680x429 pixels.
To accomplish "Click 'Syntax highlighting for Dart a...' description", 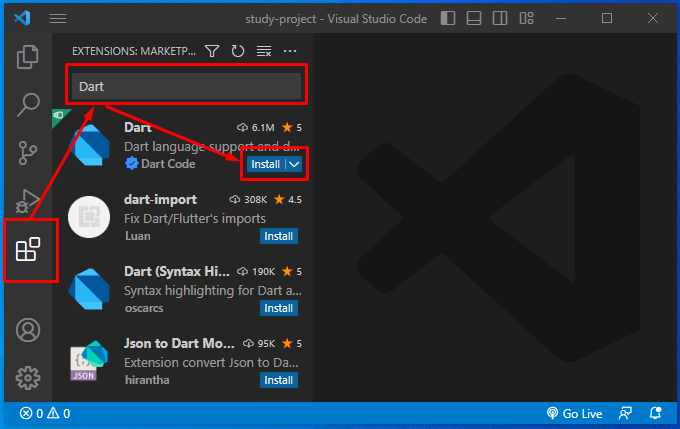I will (212, 290).
